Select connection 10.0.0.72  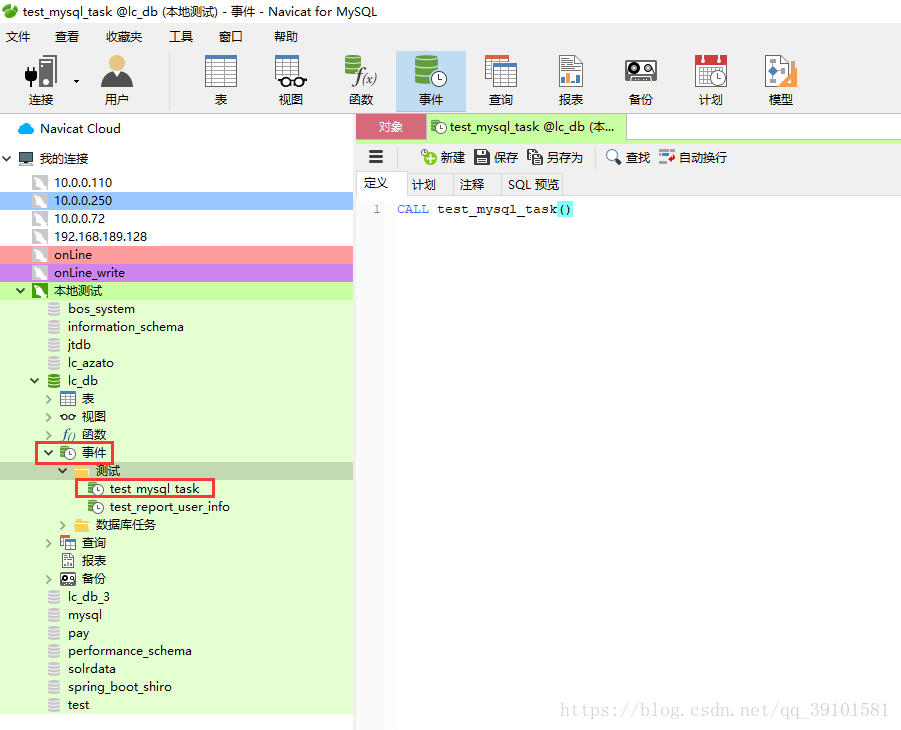[x=79, y=218]
